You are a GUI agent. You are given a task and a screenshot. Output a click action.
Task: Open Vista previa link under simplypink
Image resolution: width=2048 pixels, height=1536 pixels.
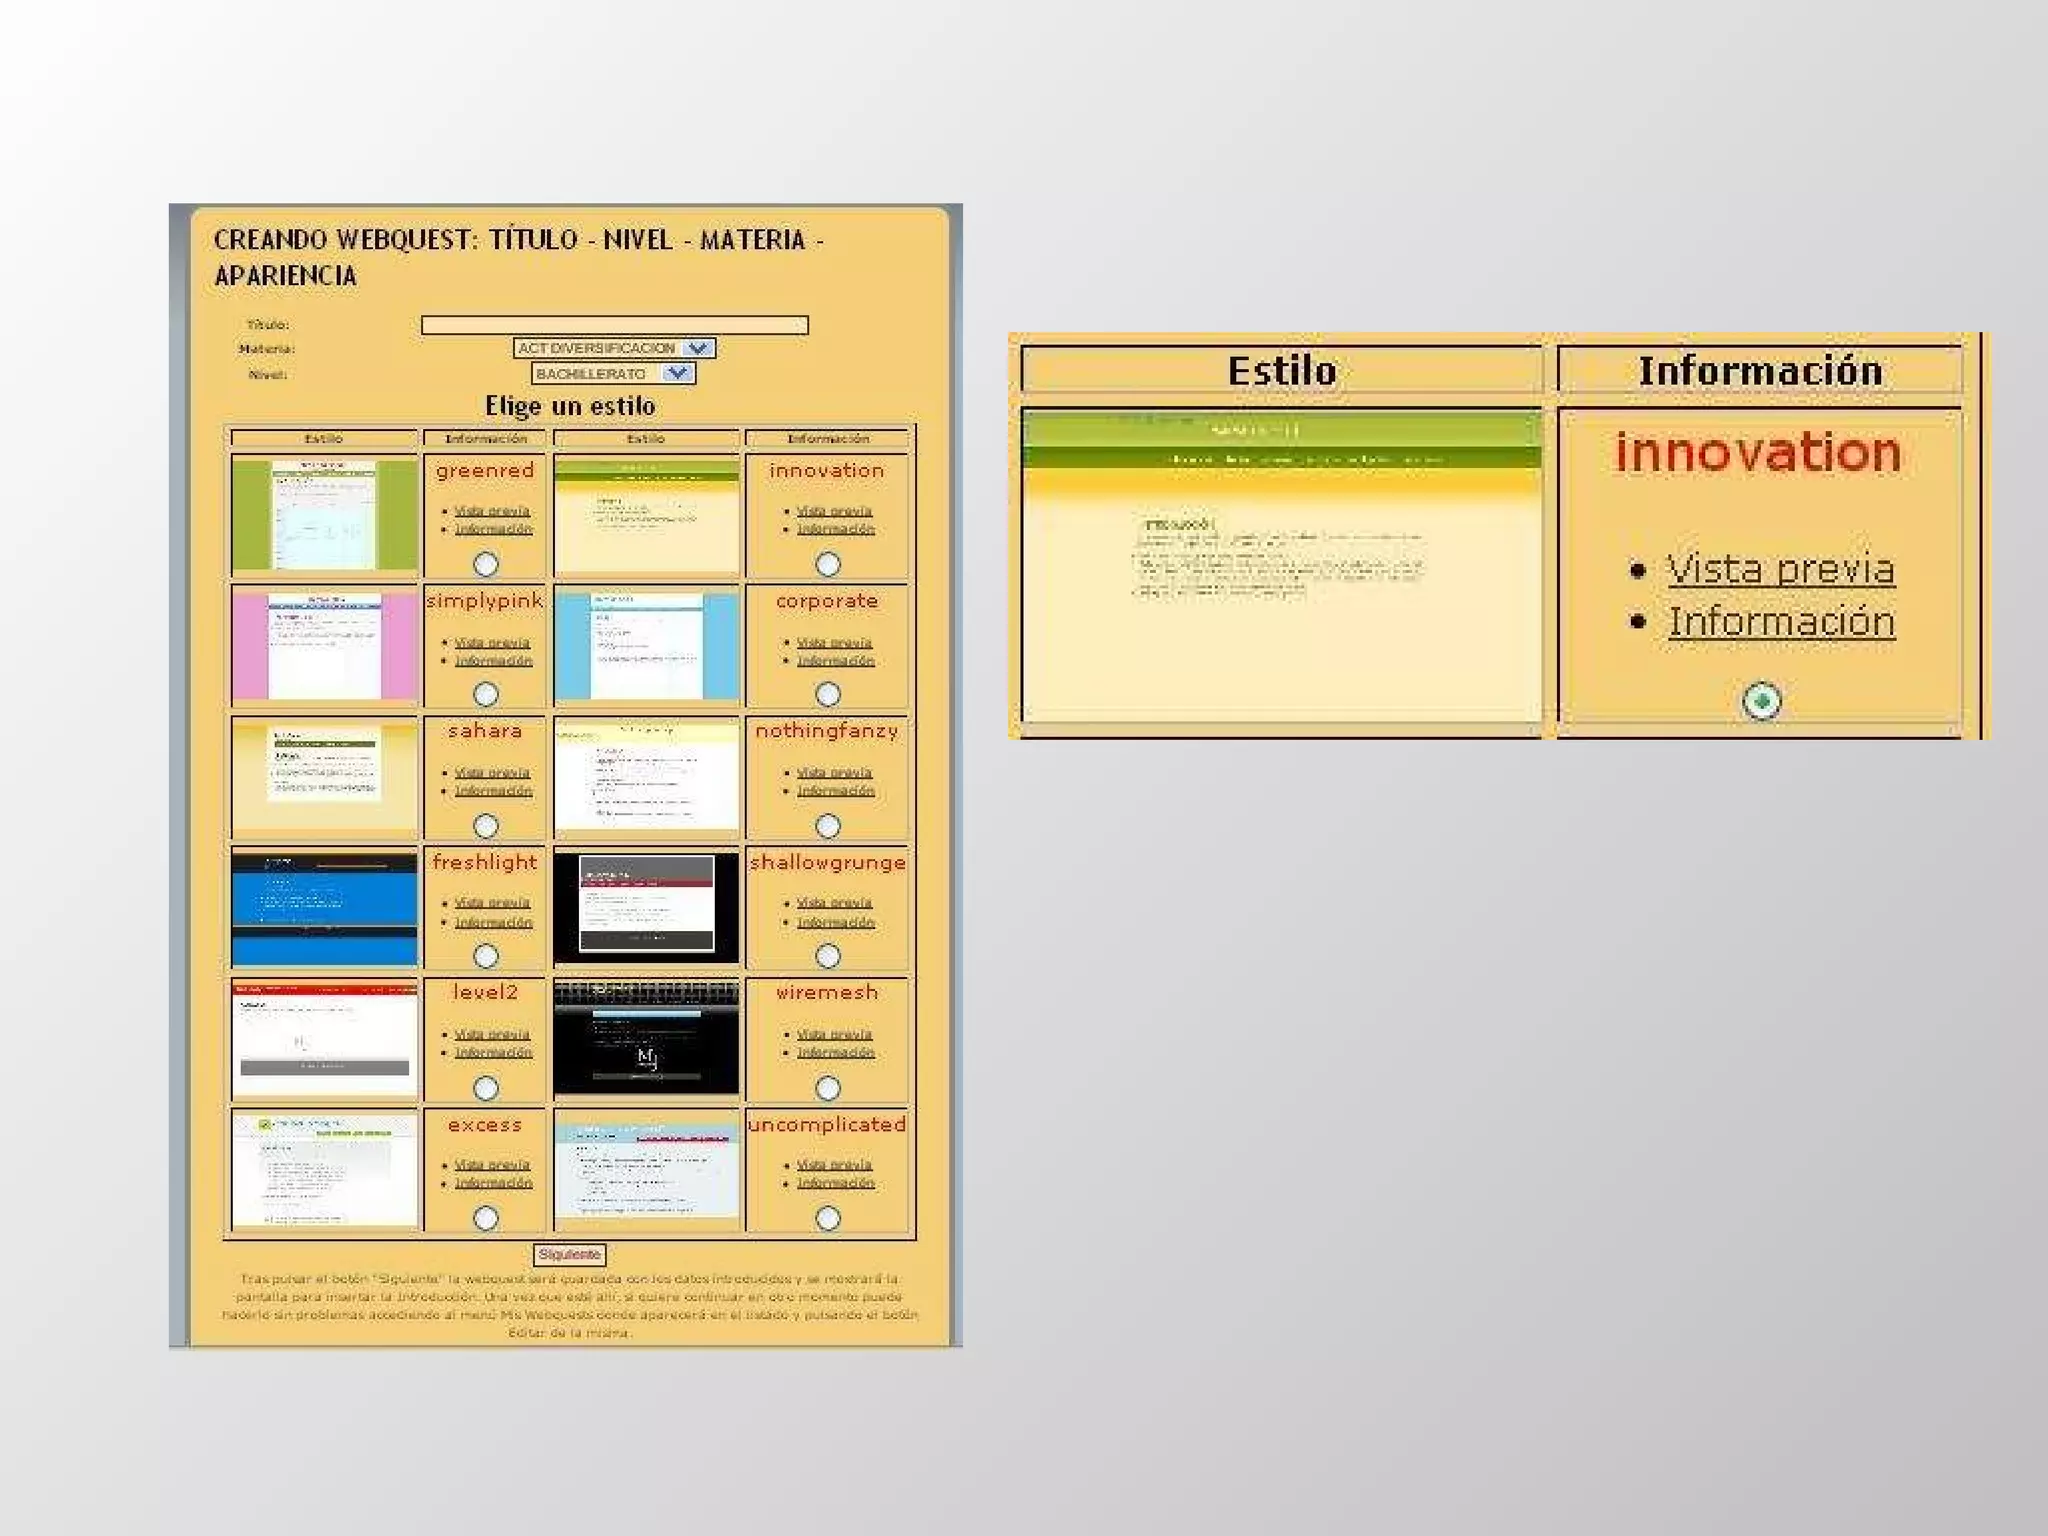coord(492,643)
